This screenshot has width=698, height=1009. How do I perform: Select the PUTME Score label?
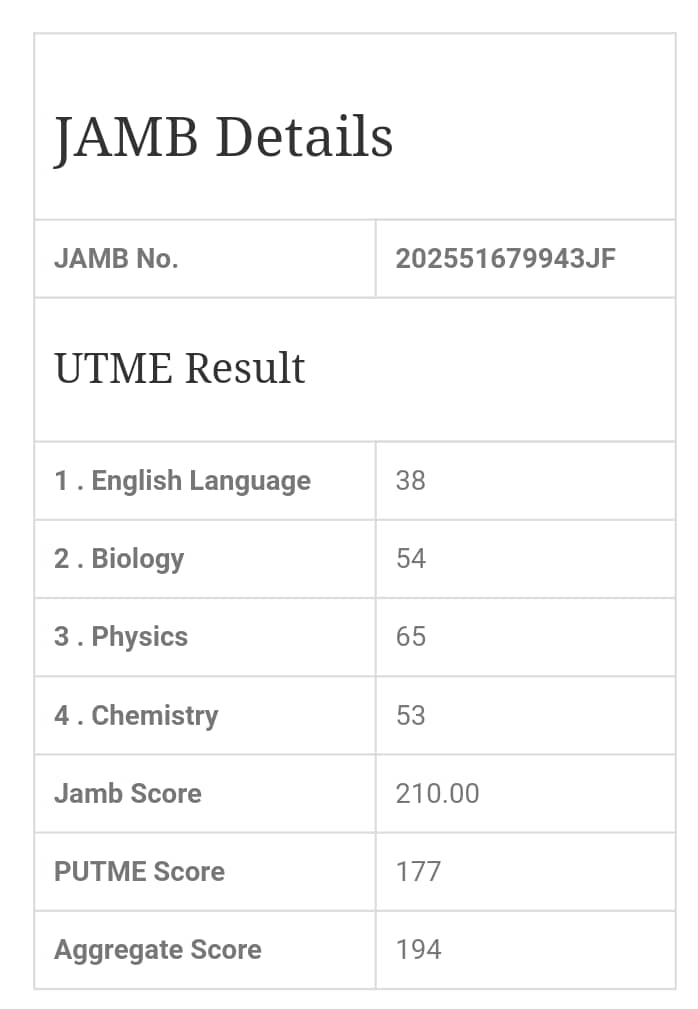click(139, 872)
